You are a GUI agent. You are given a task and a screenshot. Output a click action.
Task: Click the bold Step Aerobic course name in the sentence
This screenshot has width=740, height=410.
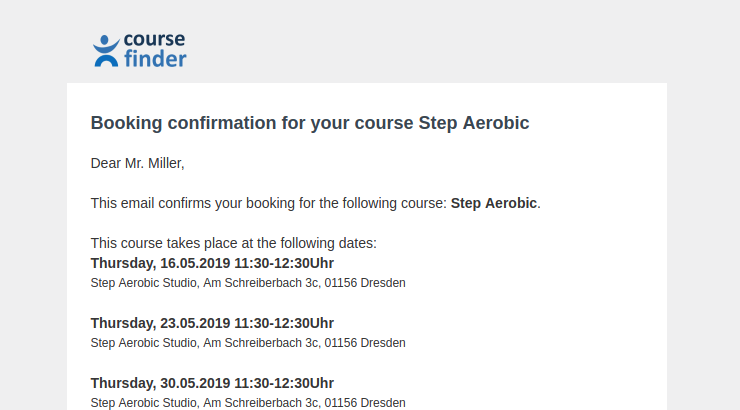tap(494, 203)
